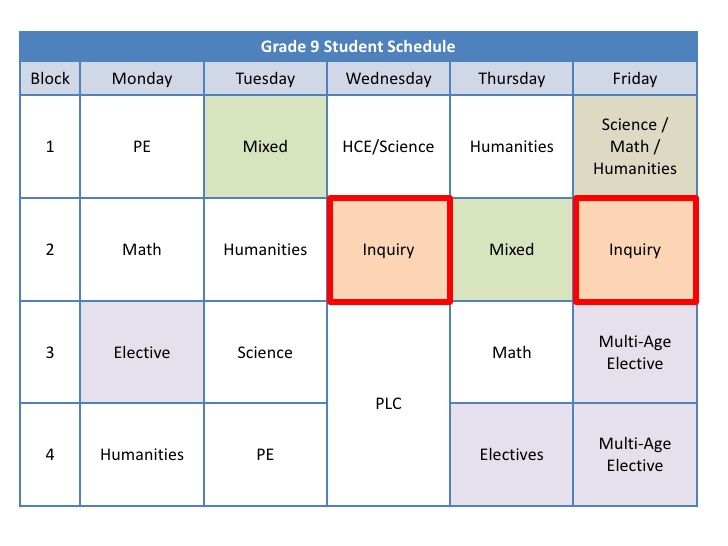Viewport: 728px width, 546px height.
Task: Select Monday's purple Elective cell
Action: coord(142,352)
